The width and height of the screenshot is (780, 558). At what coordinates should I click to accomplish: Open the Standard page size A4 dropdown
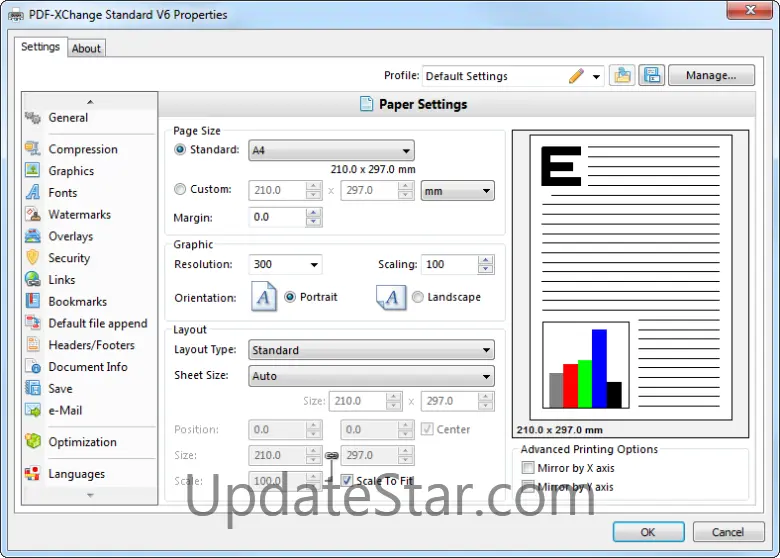tap(331, 150)
